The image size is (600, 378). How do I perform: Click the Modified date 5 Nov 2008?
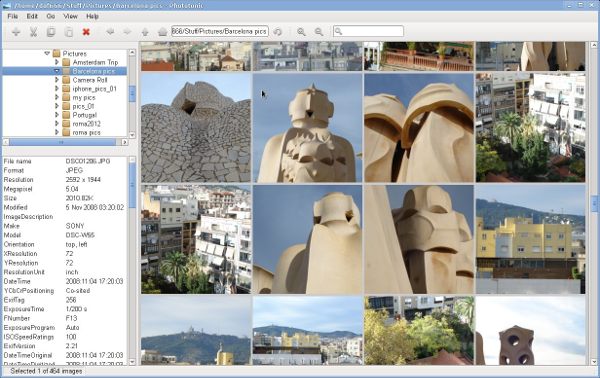coord(95,207)
